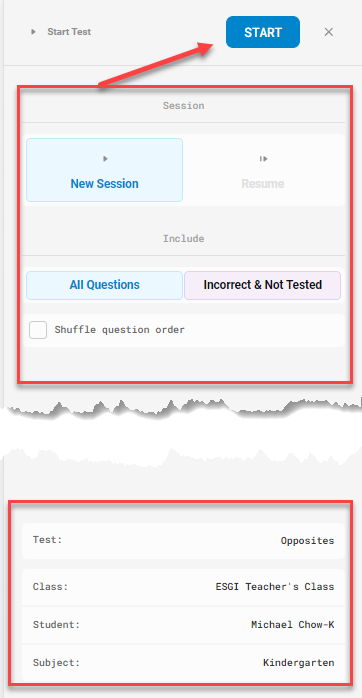
Task: Click the Kindergarten subject value
Action: coord(299,663)
